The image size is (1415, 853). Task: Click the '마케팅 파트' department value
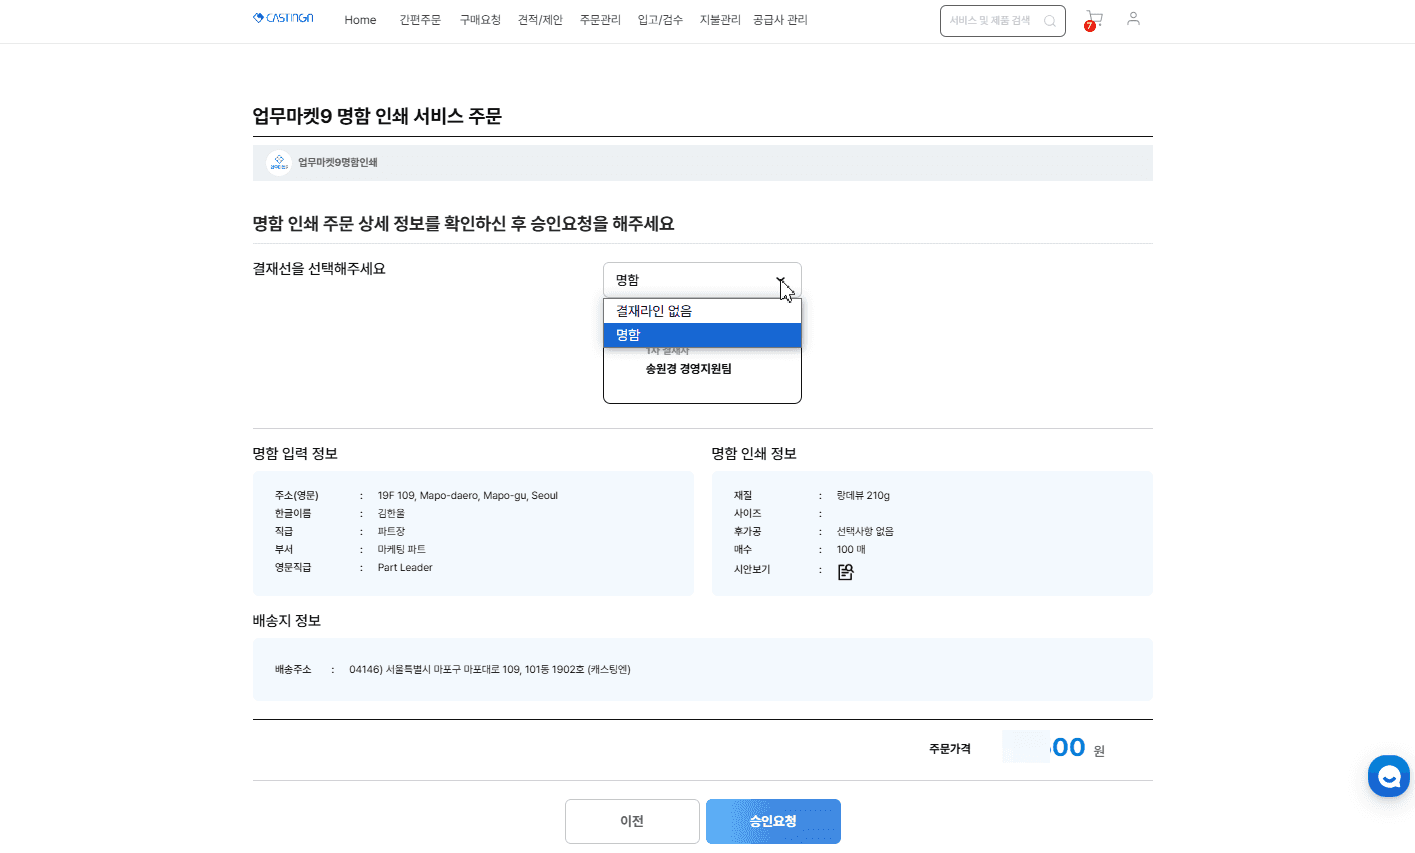click(401, 549)
